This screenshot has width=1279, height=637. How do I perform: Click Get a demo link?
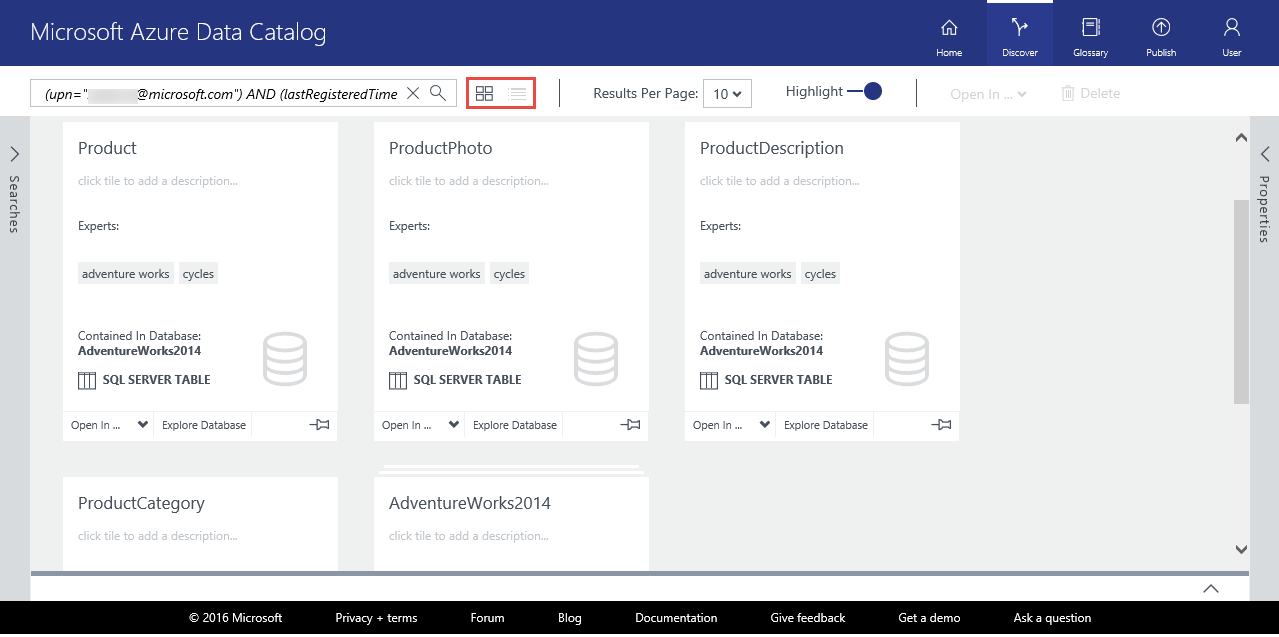pyautogui.click(x=929, y=618)
